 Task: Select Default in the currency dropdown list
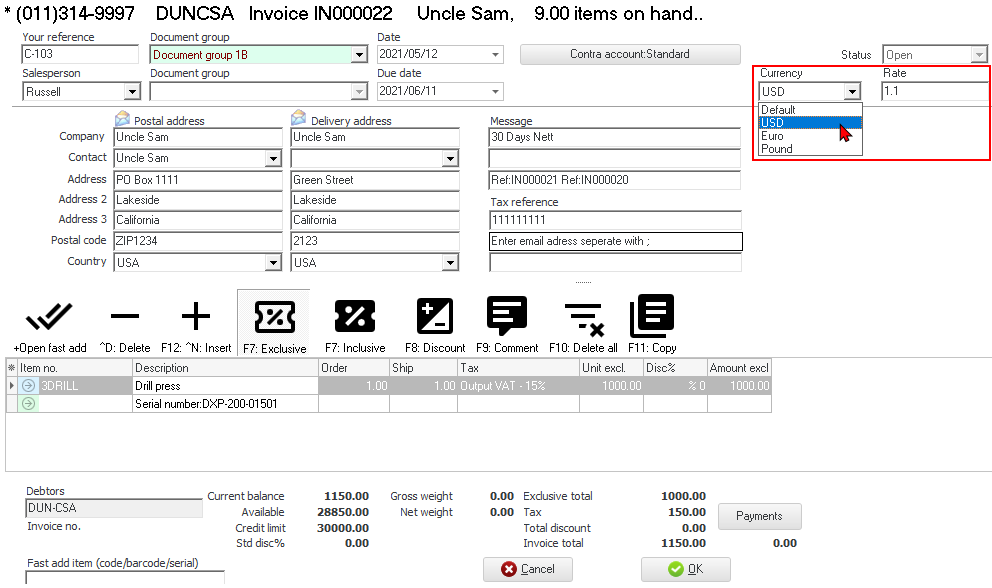[x=778, y=110]
